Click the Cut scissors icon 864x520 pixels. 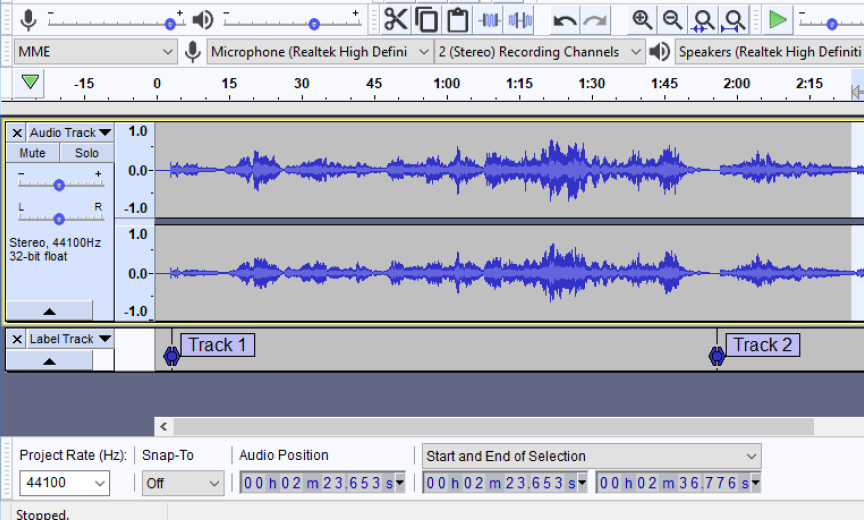pos(396,20)
